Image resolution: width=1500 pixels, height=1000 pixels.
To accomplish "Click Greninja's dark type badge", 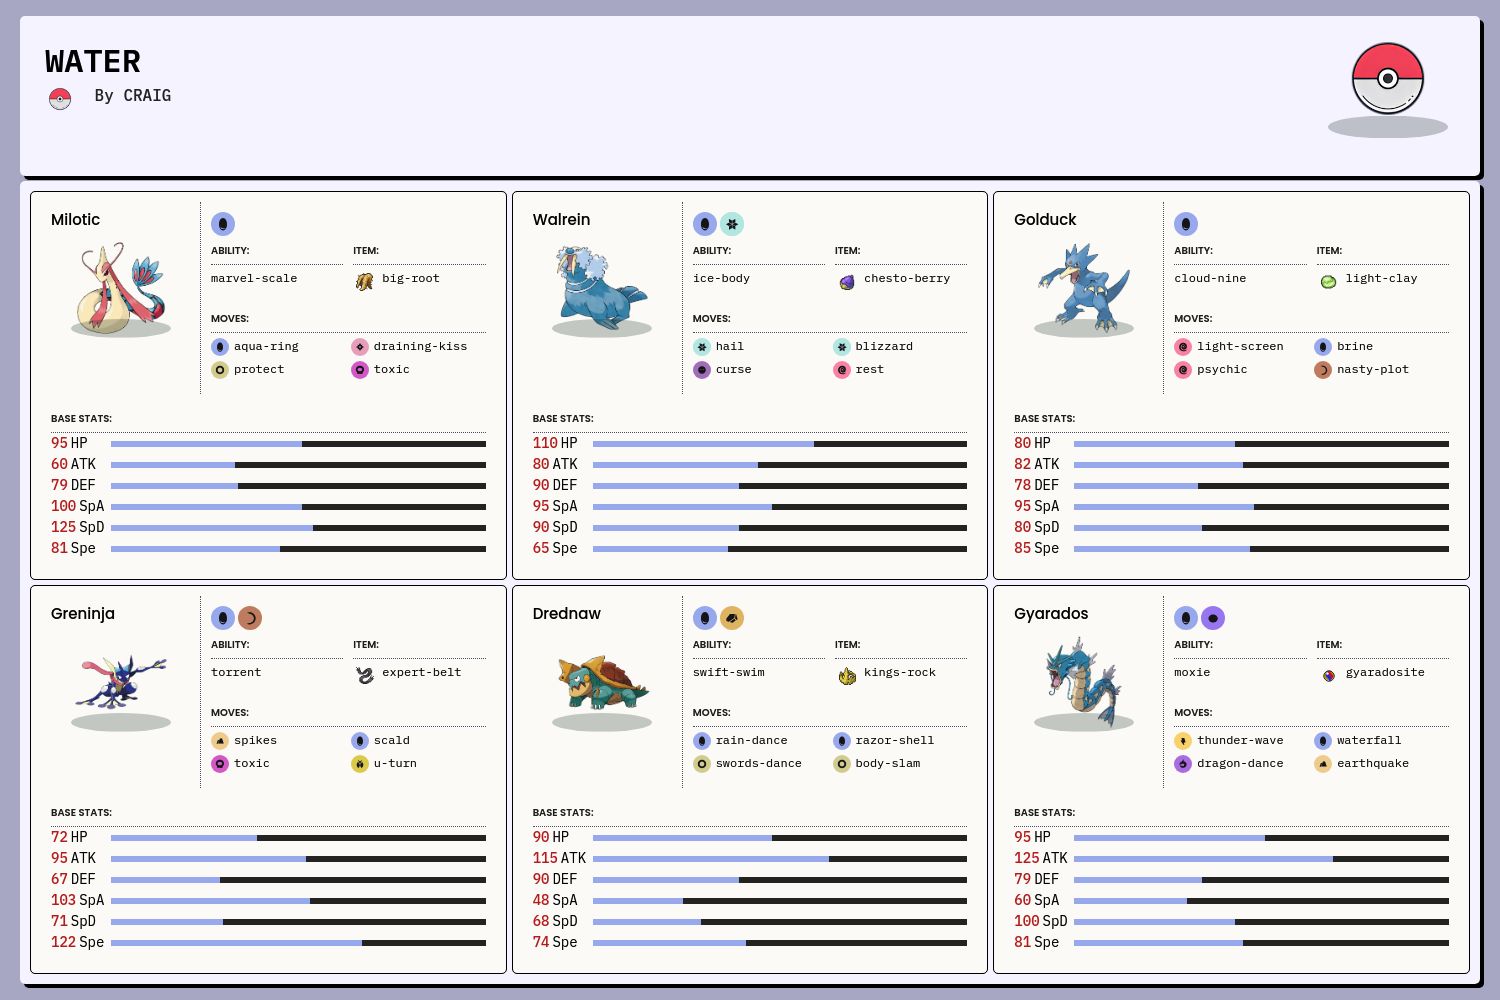I will pos(250,618).
